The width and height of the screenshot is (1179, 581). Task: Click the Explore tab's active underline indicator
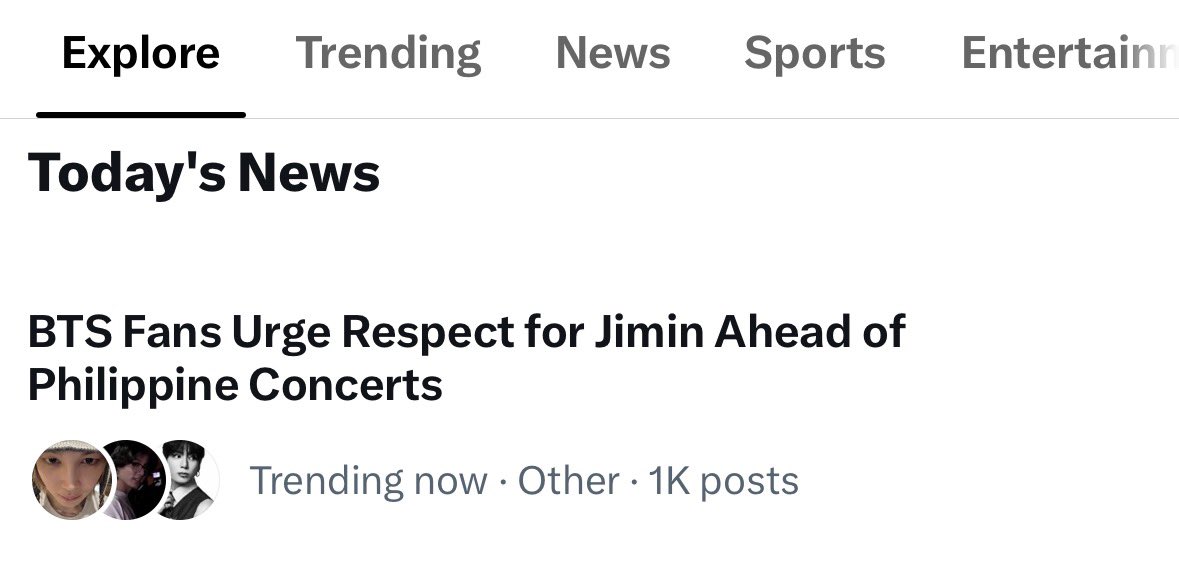141,115
